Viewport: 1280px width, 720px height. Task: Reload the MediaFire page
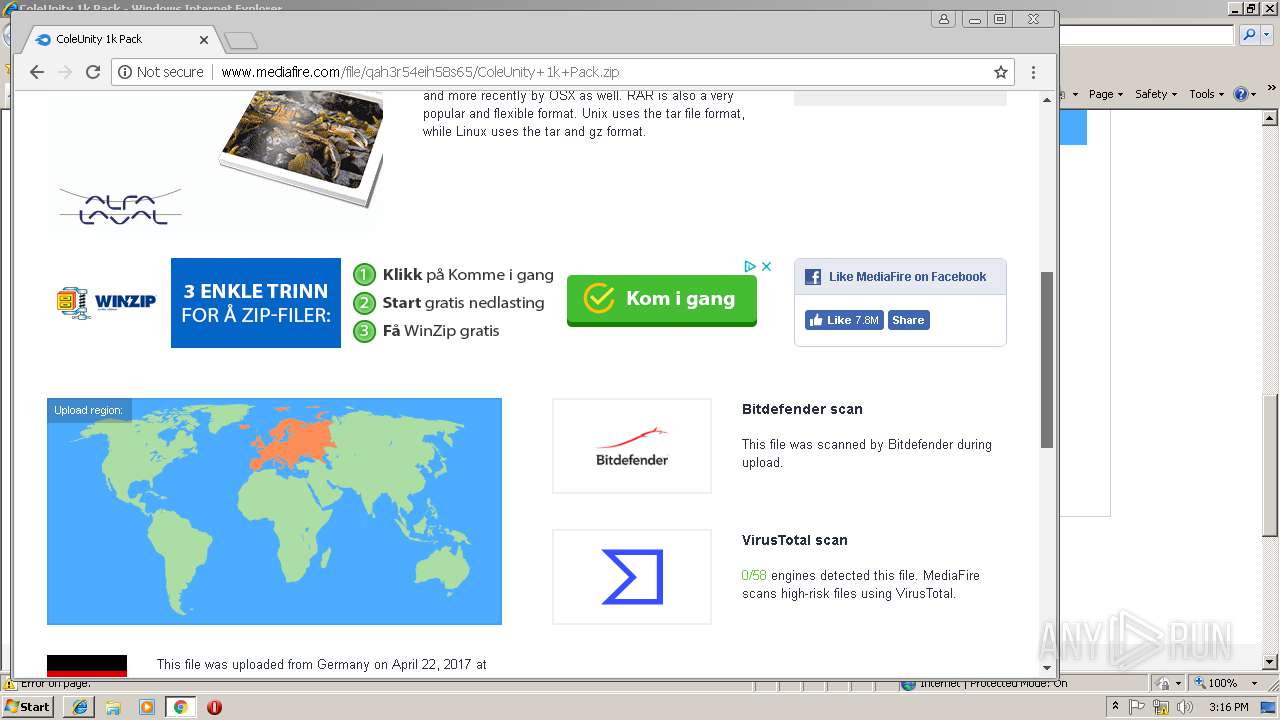click(x=93, y=72)
